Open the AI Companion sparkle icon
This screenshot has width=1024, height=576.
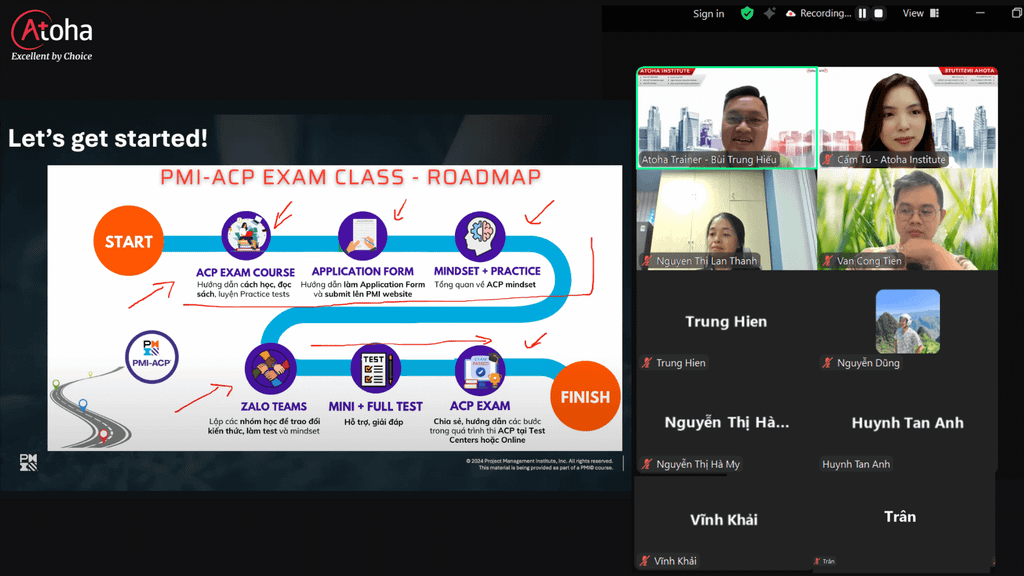coord(769,13)
